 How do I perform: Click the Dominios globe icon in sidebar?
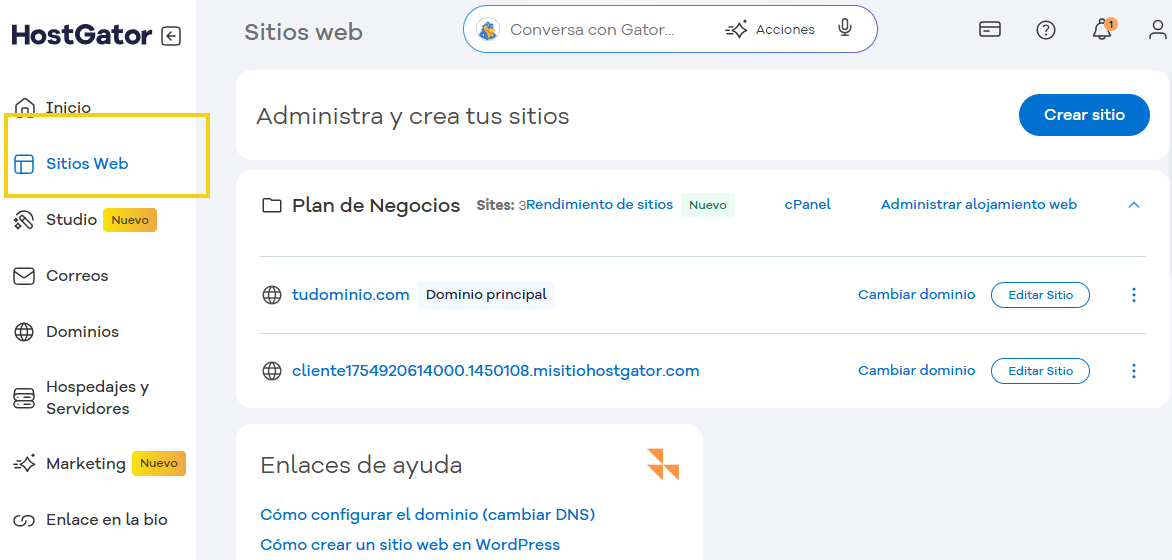tap(25, 332)
